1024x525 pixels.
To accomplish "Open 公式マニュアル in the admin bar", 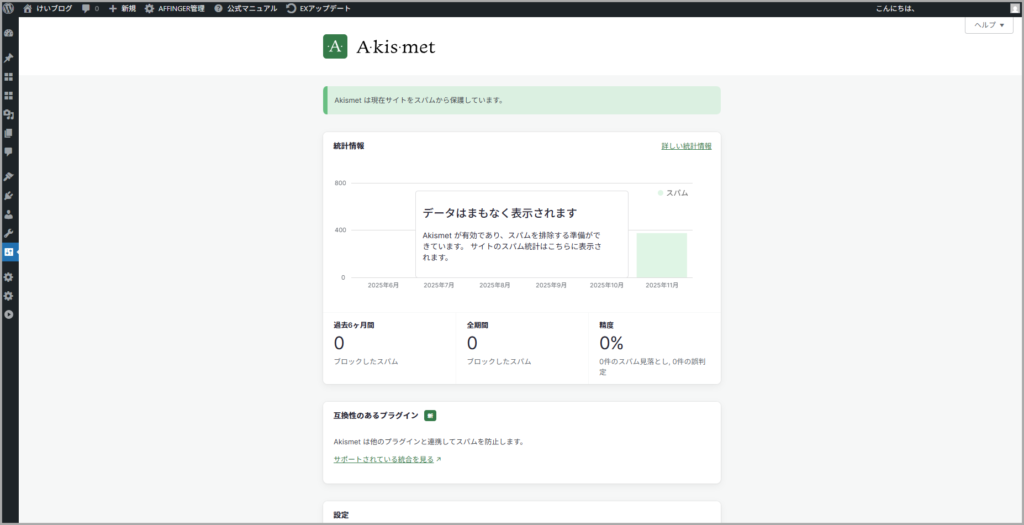I will click(x=246, y=8).
